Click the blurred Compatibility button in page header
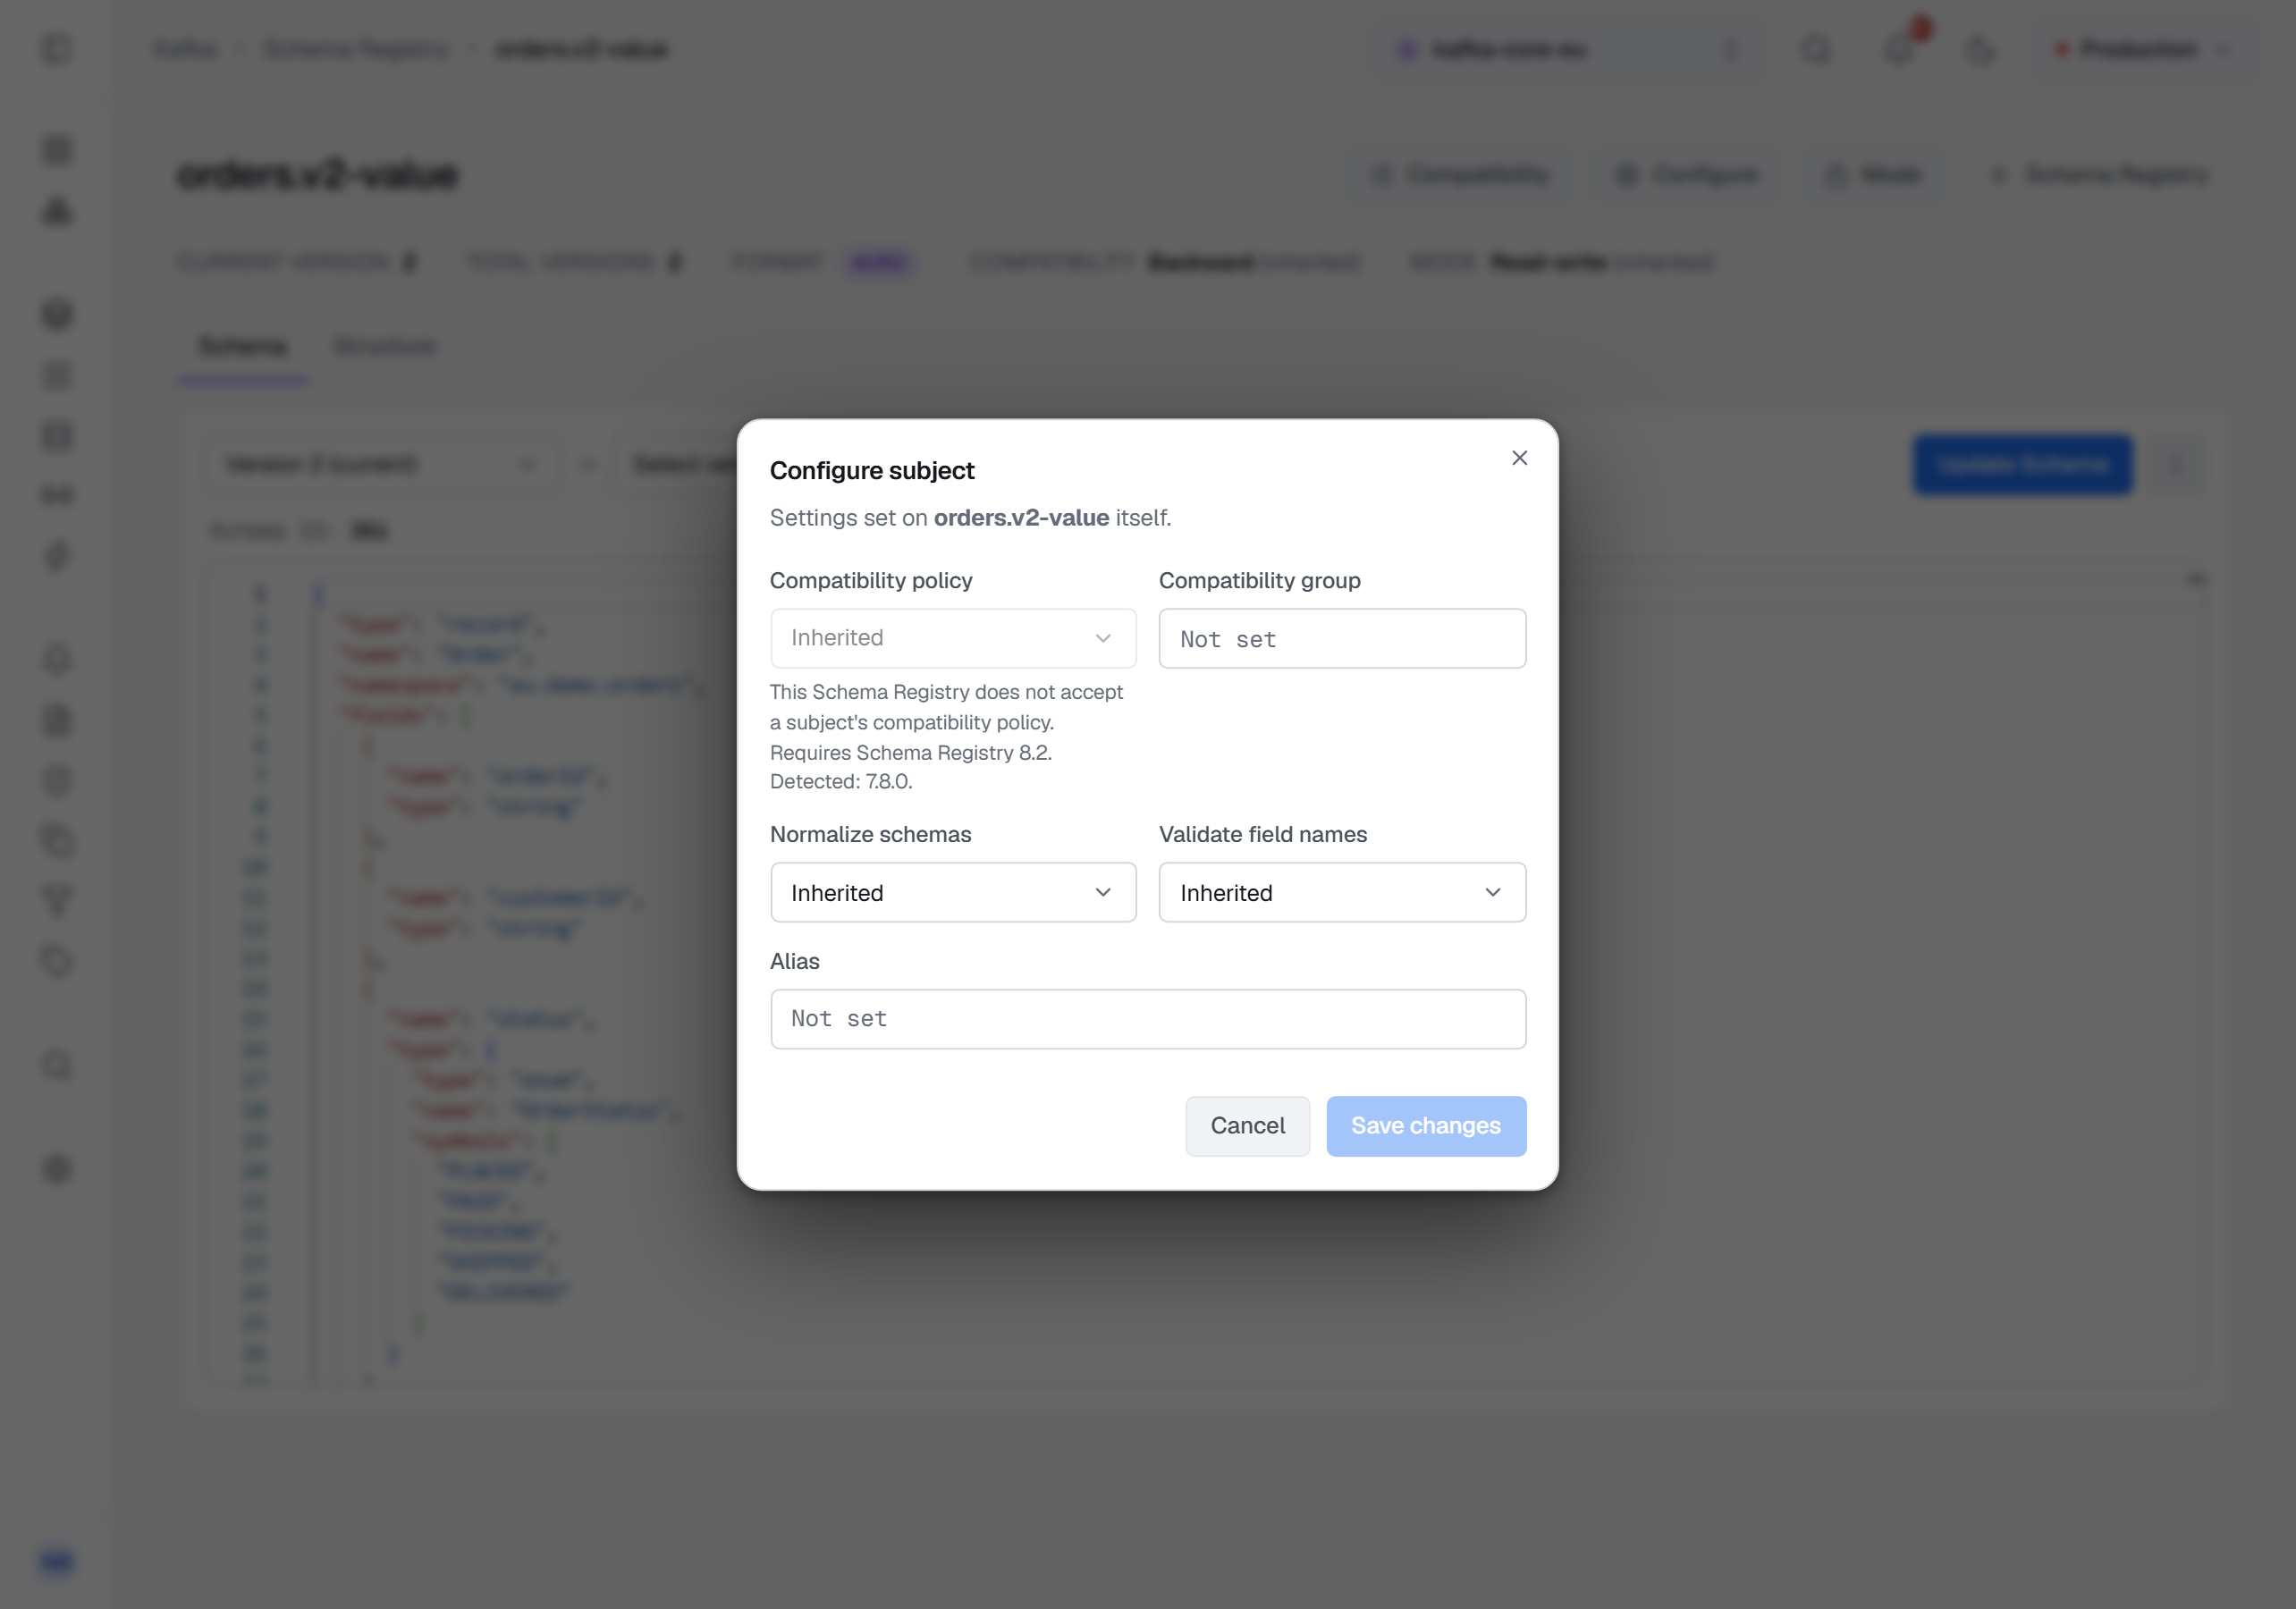2296x1609 pixels. pyautogui.click(x=1460, y=175)
